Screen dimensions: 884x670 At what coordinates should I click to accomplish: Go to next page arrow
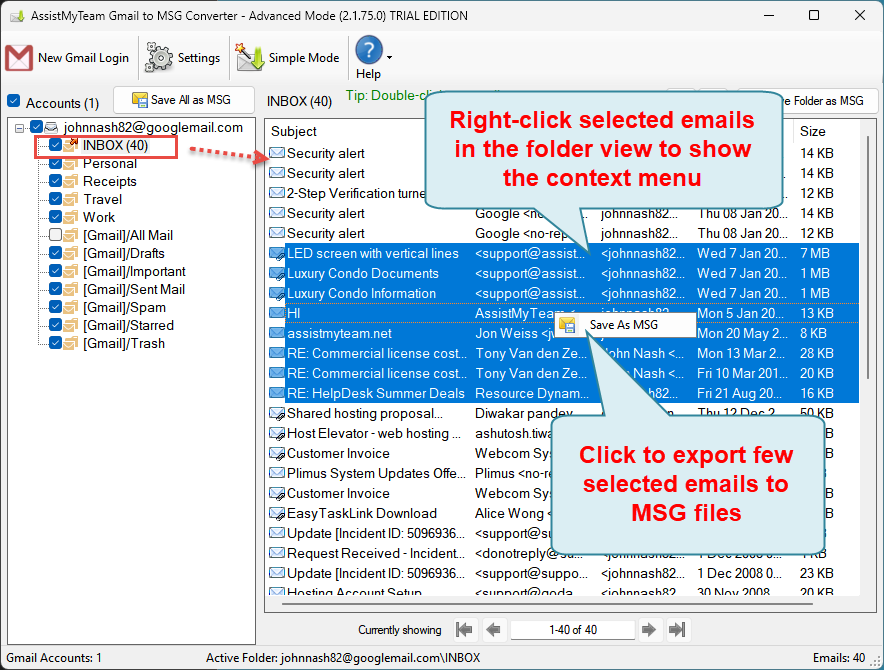pos(649,629)
